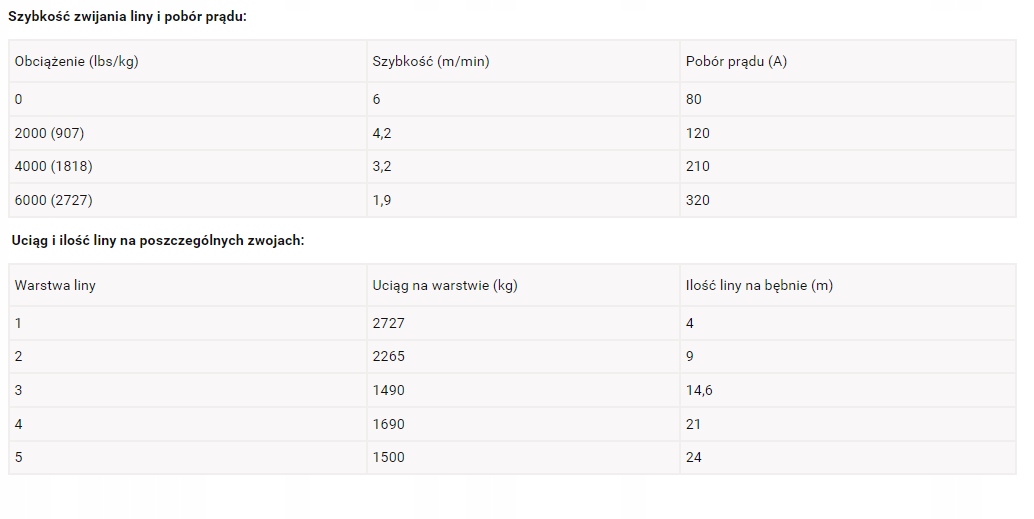This screenshot has height=519, width=1034.
Task: Click the speed value "3,2"
Action: click(382, 166)
